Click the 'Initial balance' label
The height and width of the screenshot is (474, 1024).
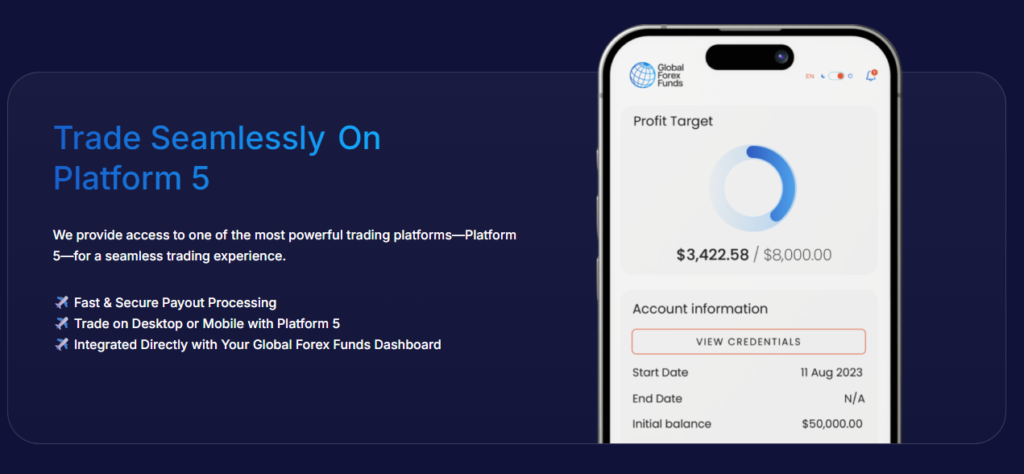pos(671,424)
